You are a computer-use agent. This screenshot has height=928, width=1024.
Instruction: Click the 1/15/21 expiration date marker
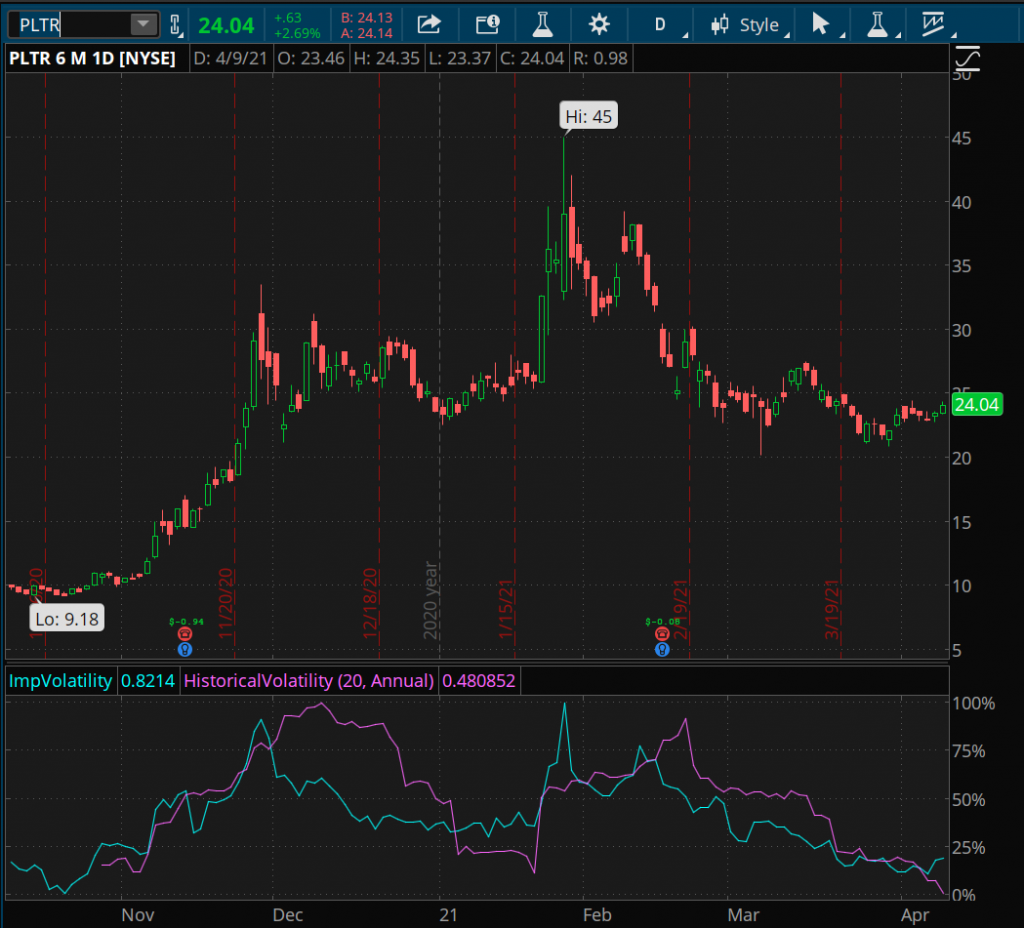pos(506,610)
